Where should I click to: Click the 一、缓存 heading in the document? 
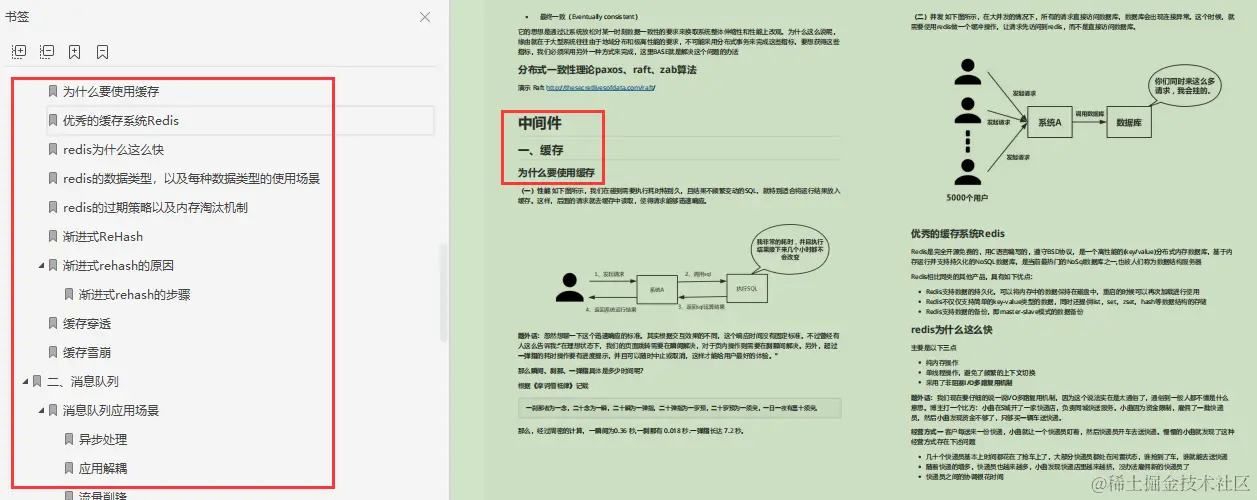tap(541, 150)
